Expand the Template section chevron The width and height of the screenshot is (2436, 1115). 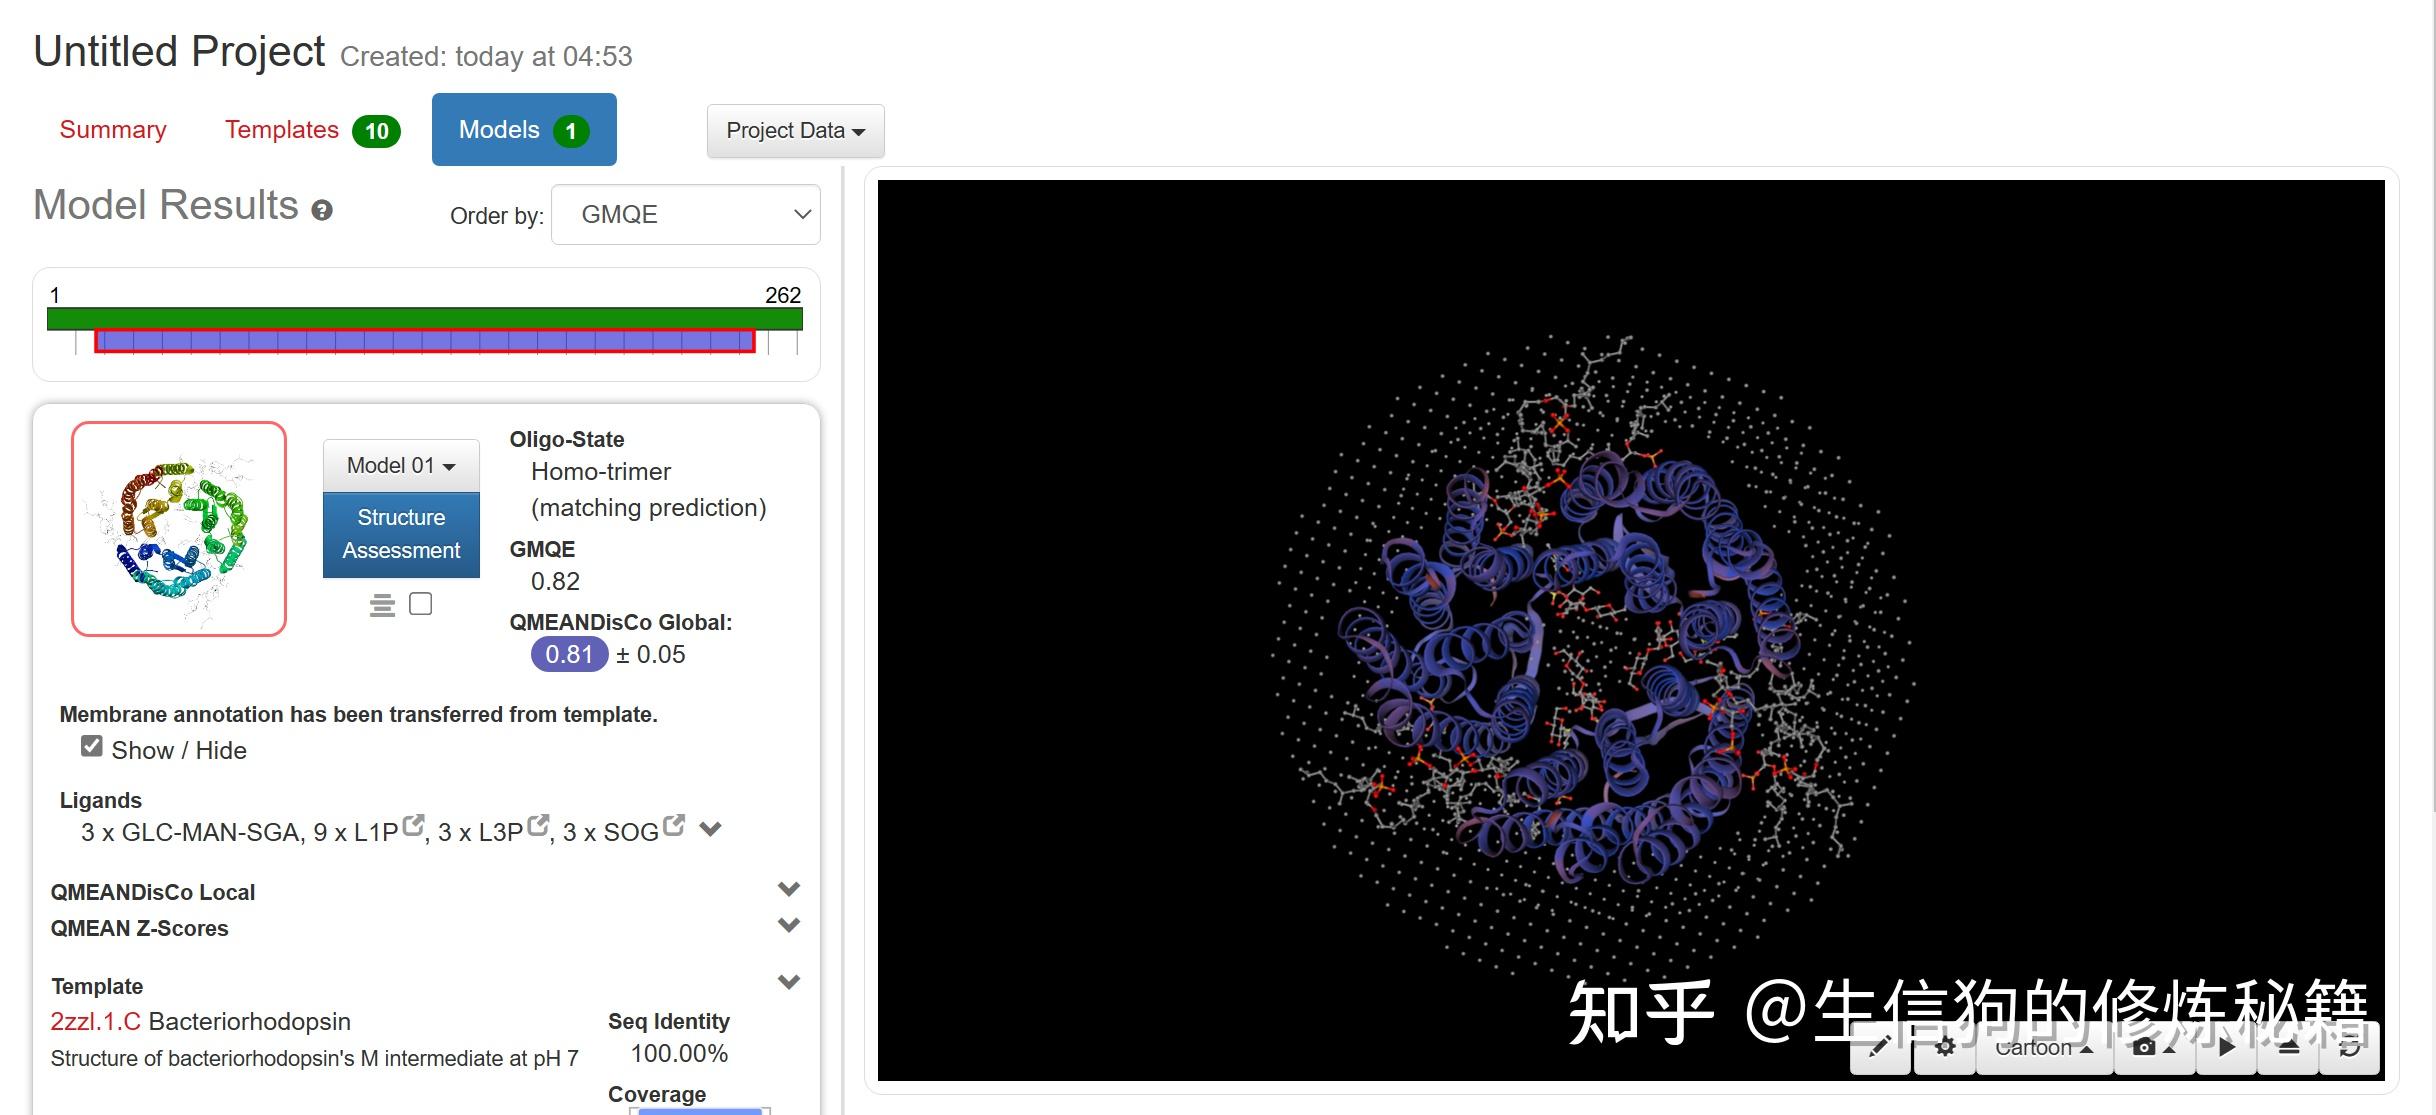coord(789,982)
